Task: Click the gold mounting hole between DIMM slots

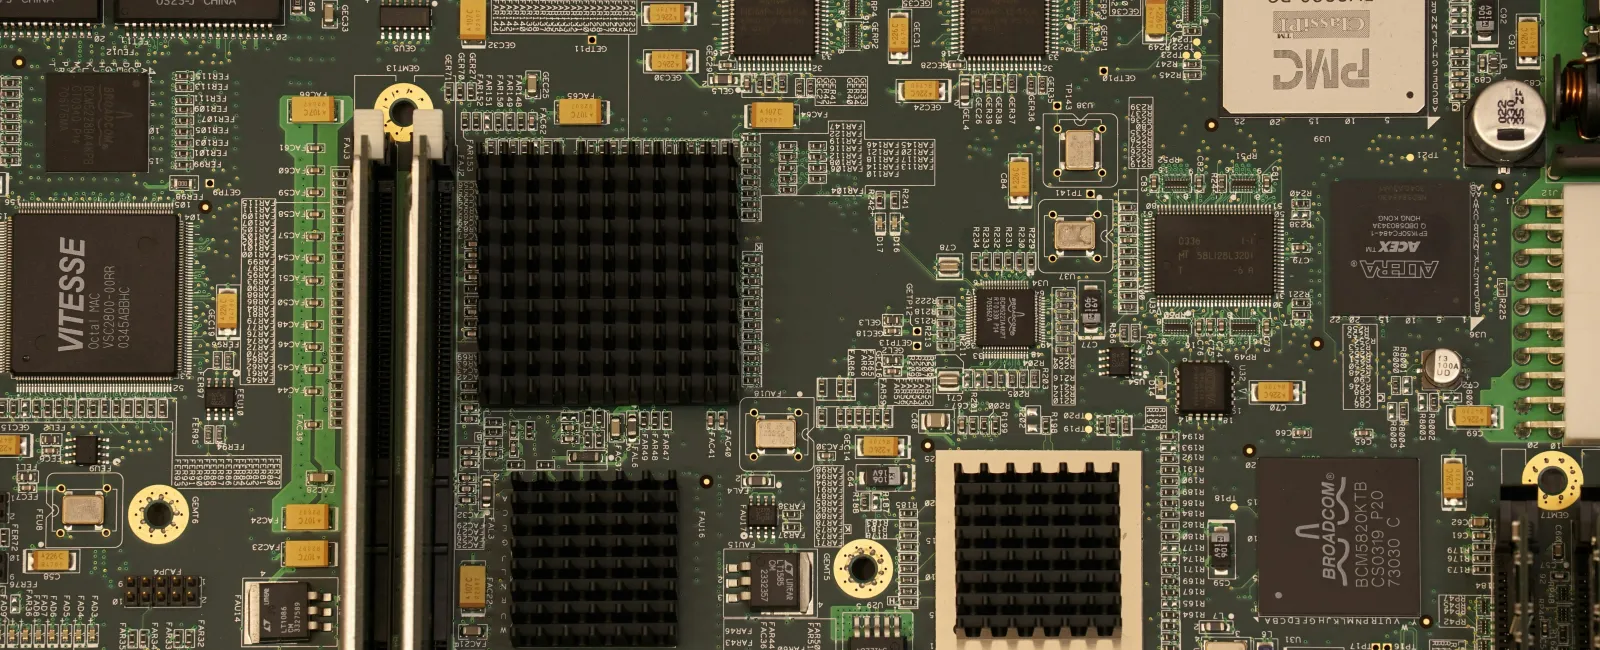Action: point(403,111)
